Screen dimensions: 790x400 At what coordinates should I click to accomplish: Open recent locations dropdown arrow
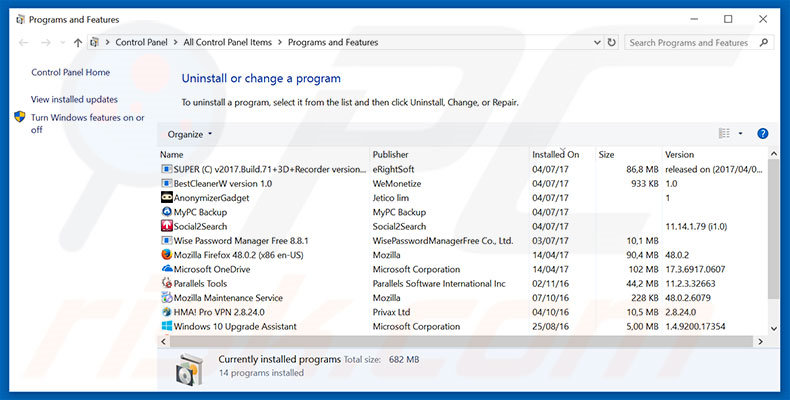point(61,43)
